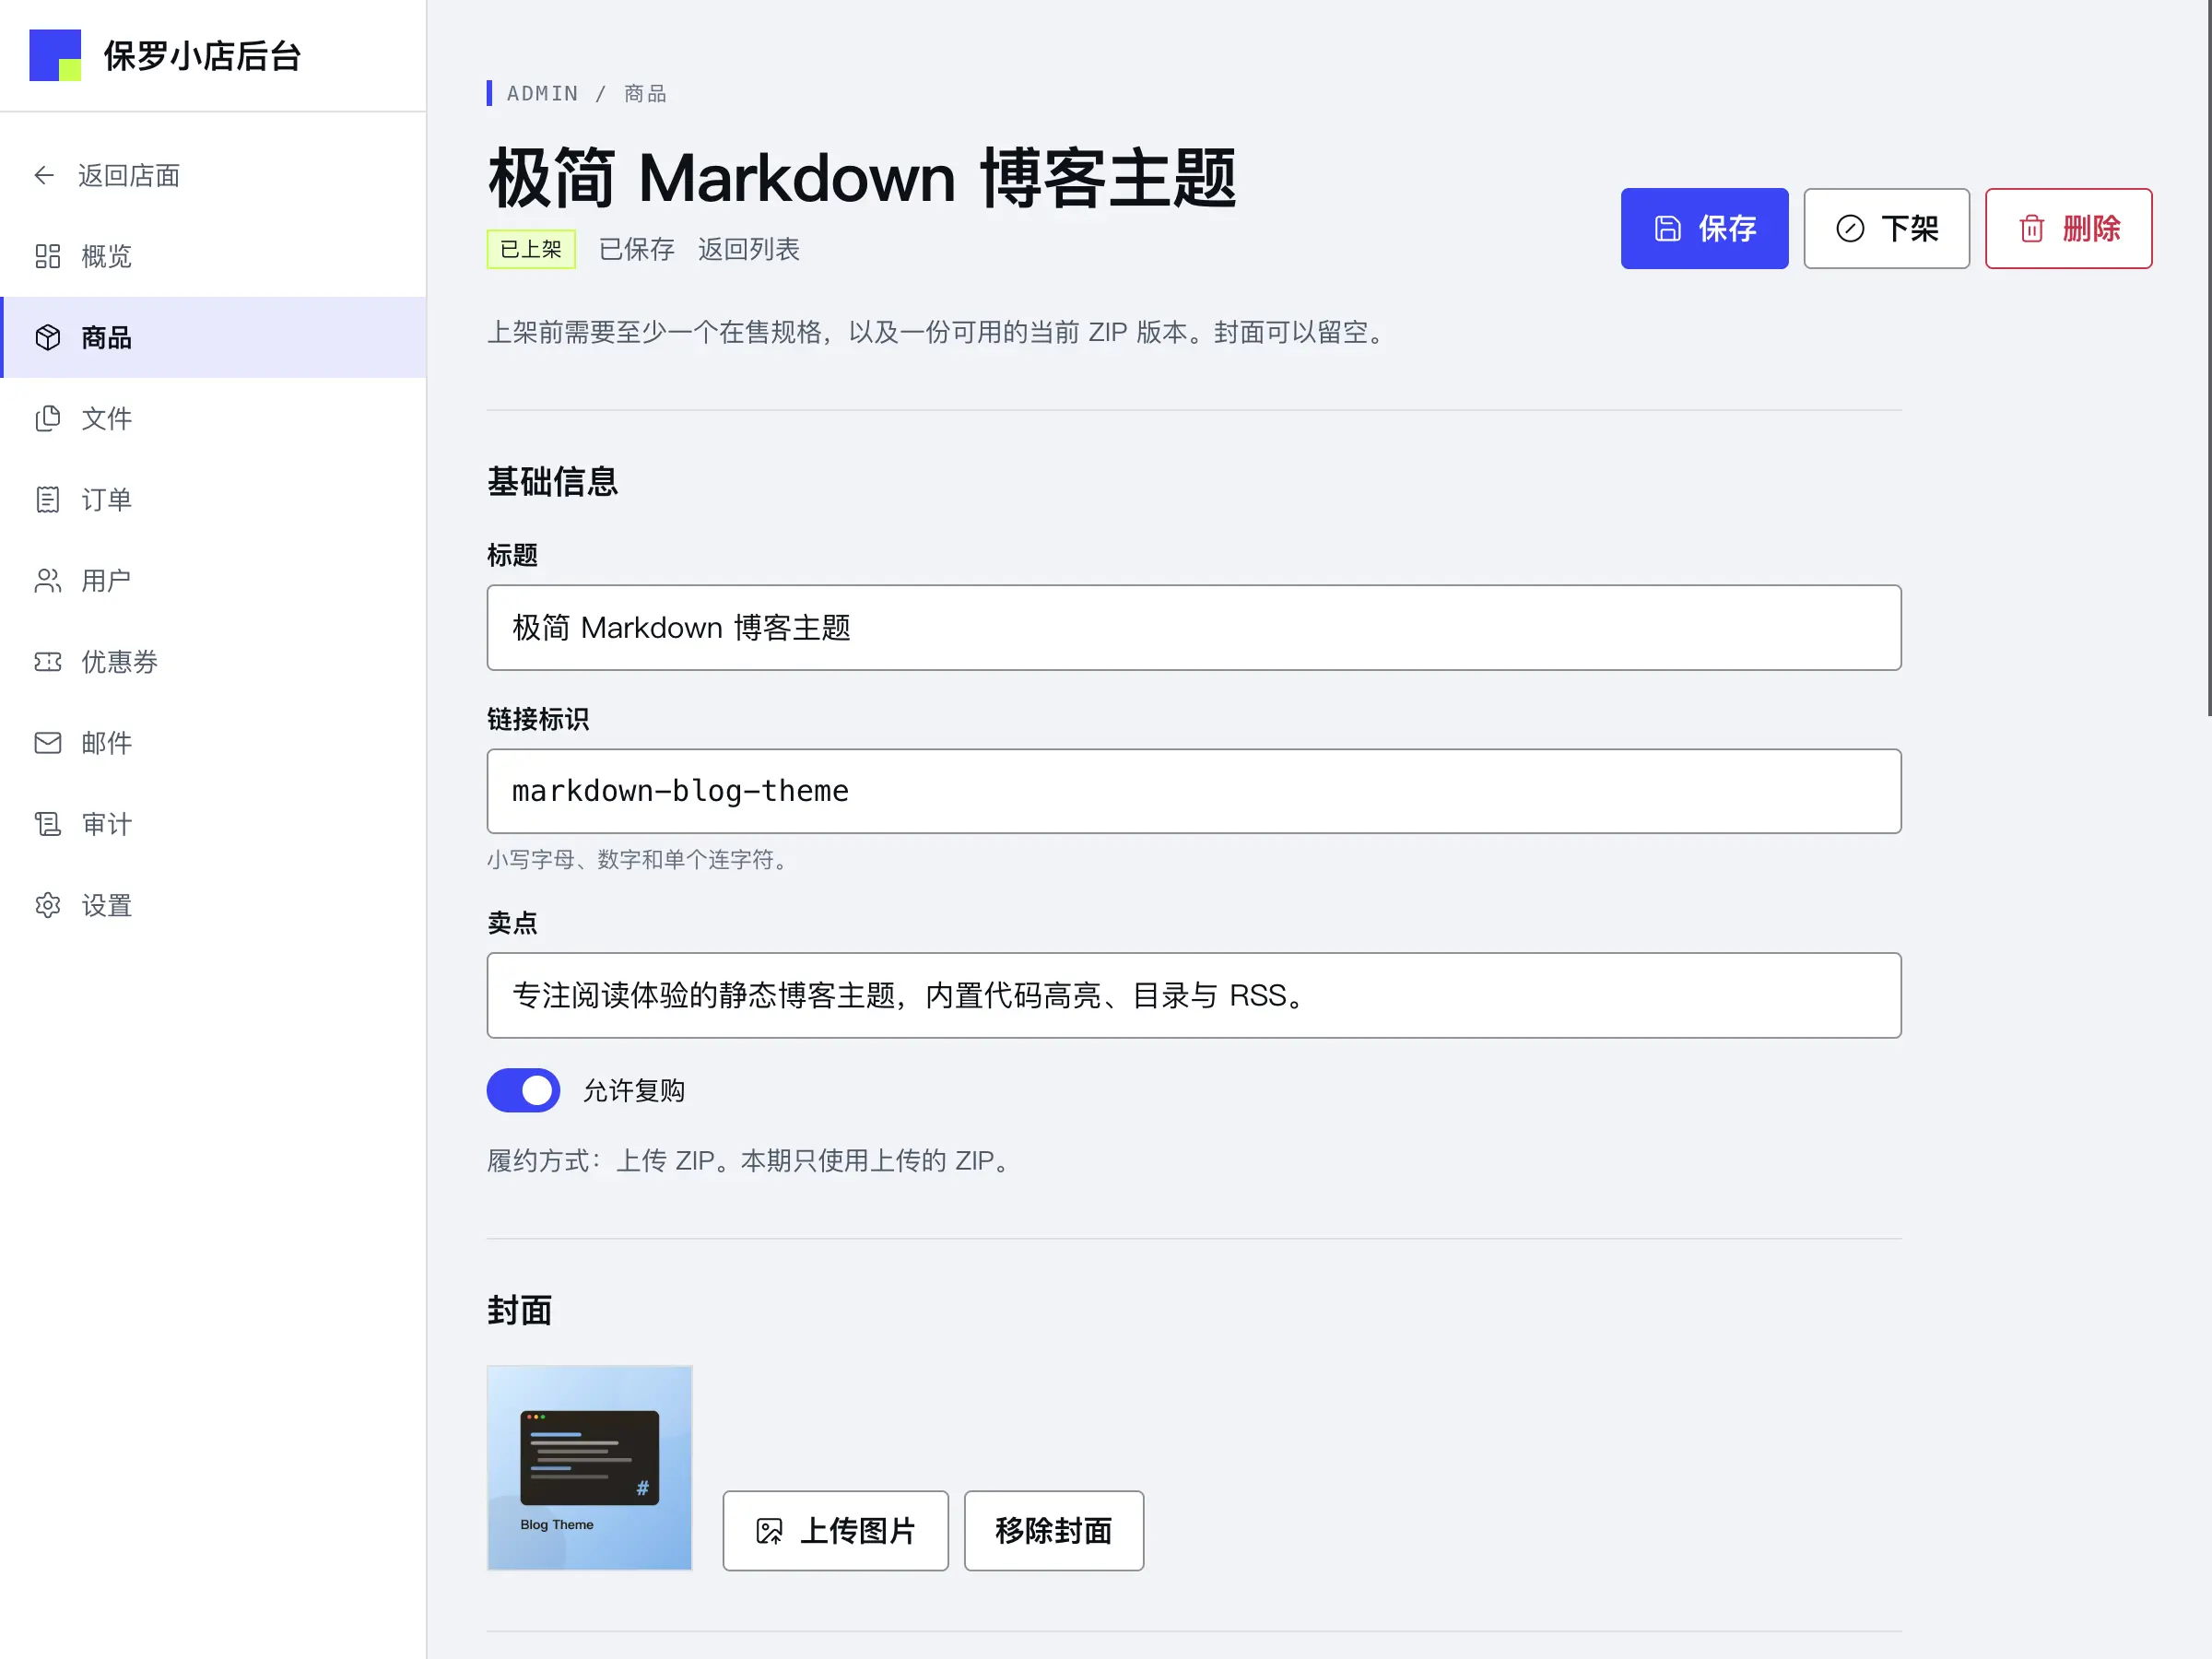Click the 商品 breadcrumb link

(645, 94)
